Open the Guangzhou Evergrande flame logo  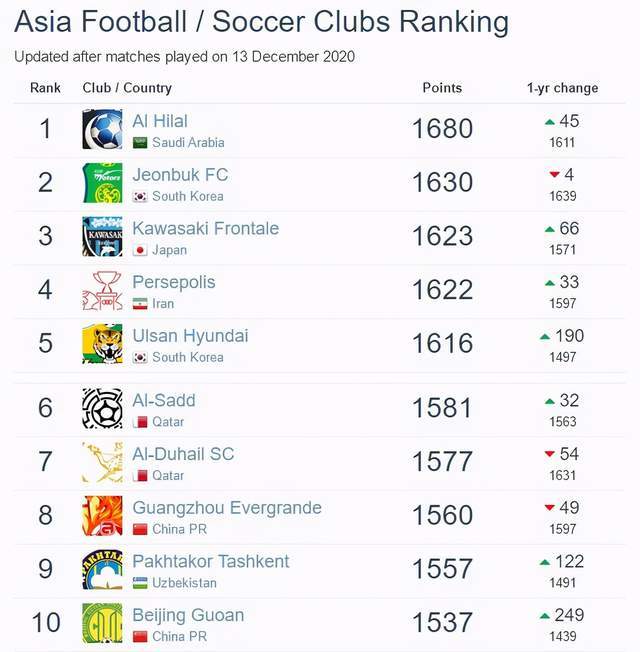[102, 516]
